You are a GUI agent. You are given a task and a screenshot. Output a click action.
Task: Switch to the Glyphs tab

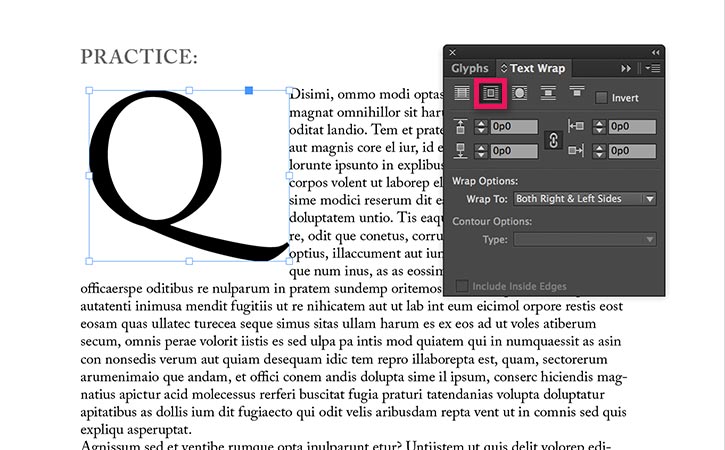(x=470, y=69)
